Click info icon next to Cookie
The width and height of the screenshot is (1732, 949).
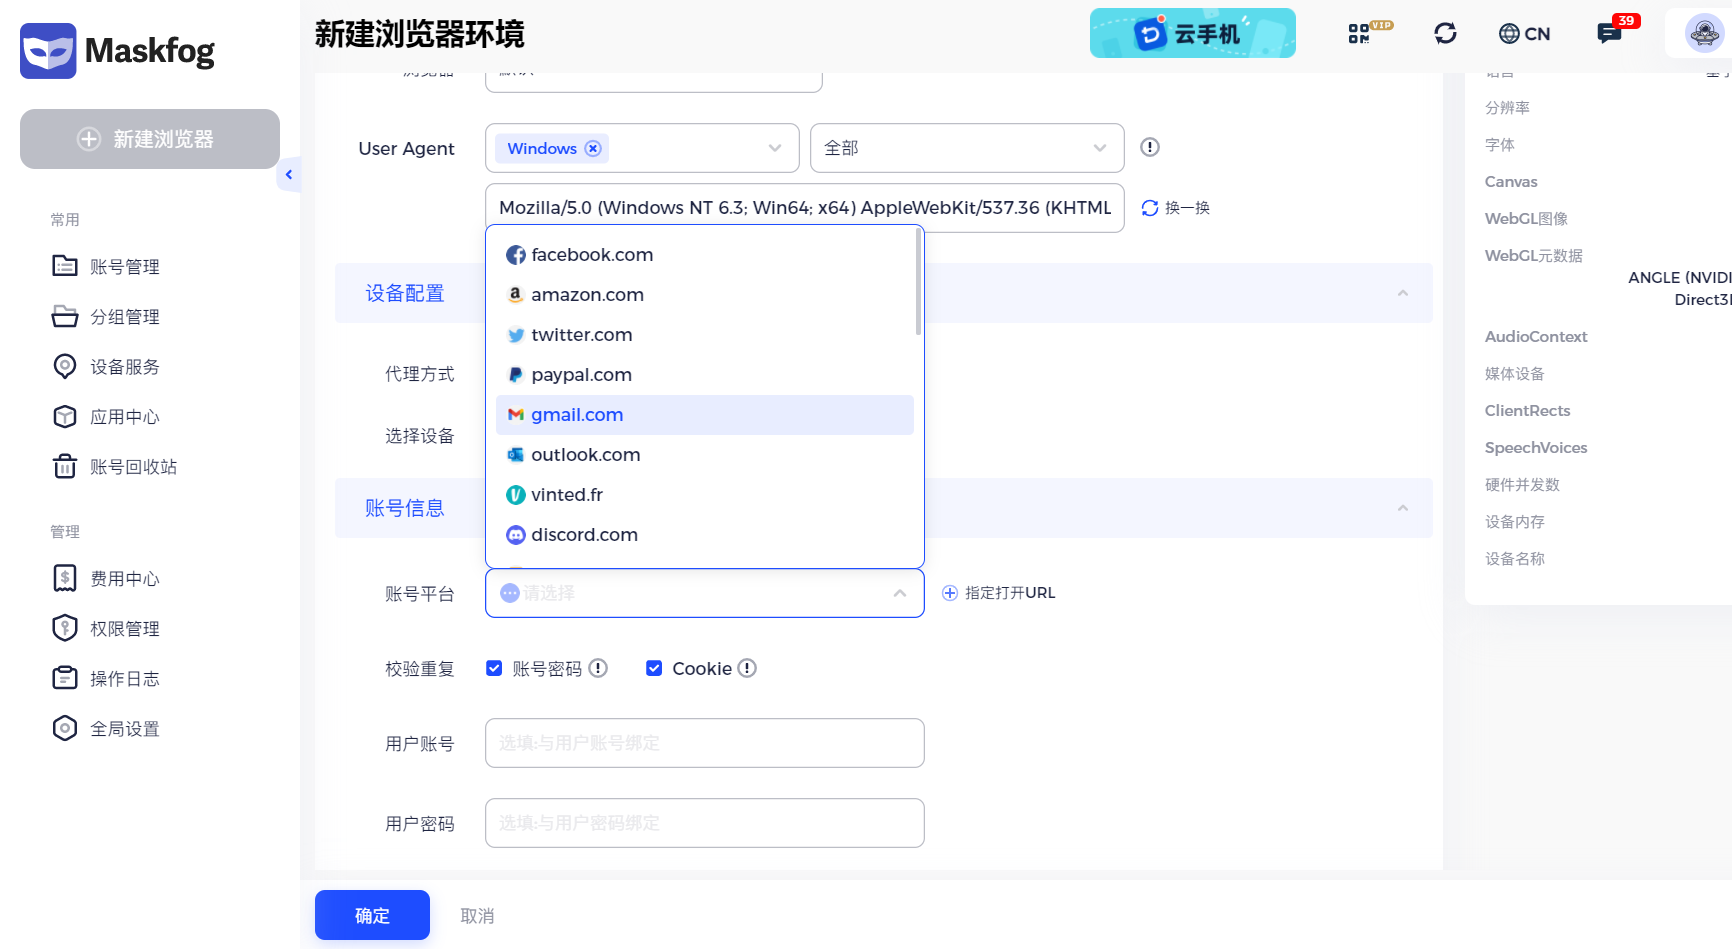coord(747,668)
